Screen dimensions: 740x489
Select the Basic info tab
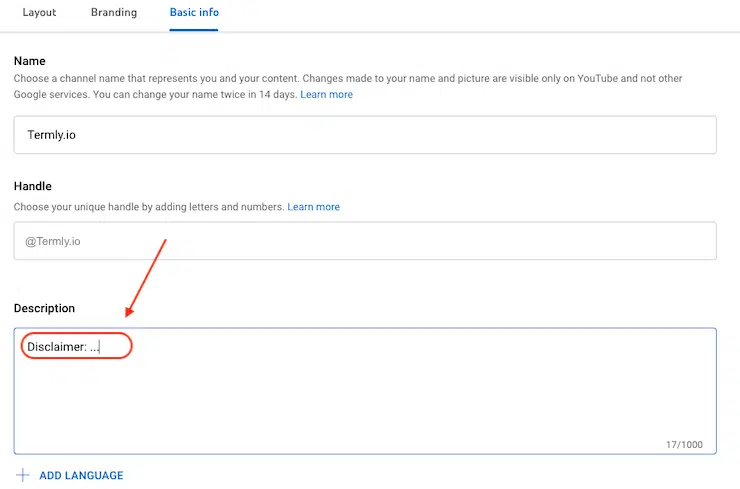coord(194,13)
